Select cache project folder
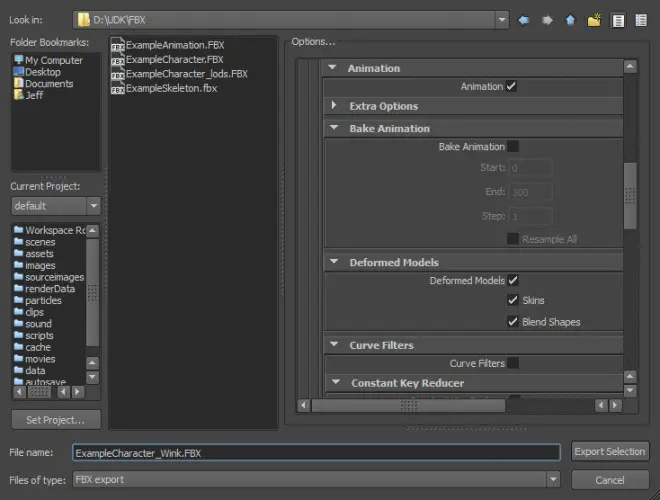Viewport: 660px width, 500px height. point(32,347)
